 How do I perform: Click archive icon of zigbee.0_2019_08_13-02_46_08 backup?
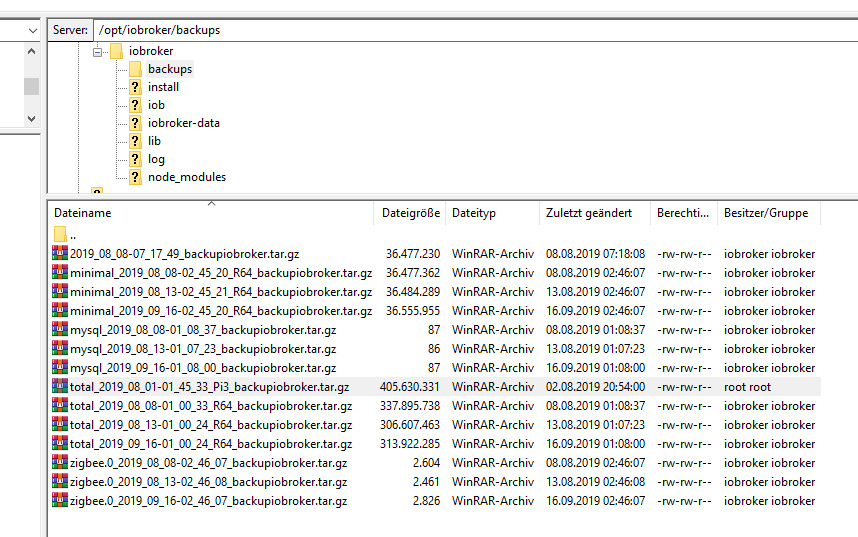pos(60,482)
